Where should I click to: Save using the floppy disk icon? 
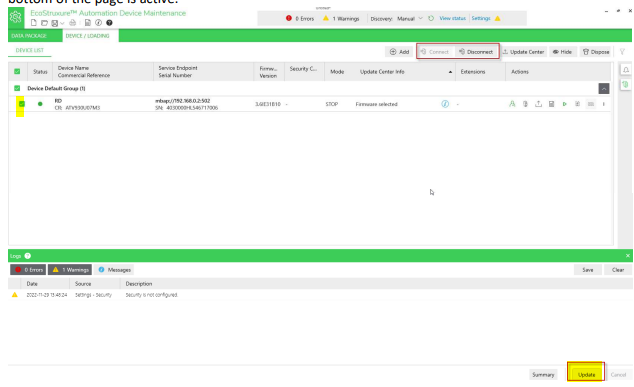coord(55,23)
